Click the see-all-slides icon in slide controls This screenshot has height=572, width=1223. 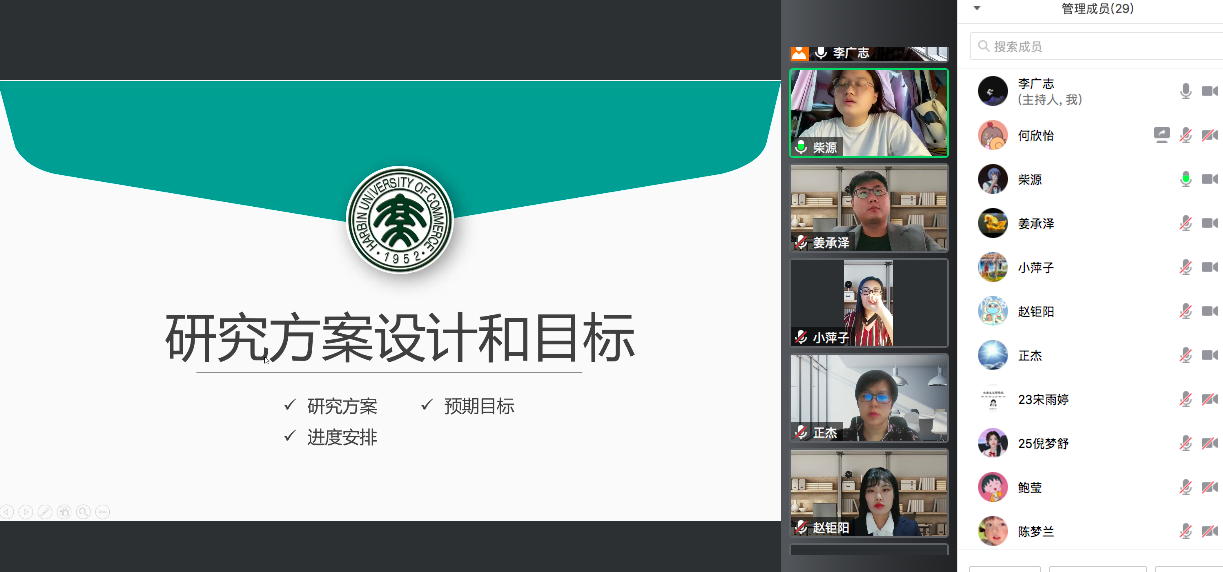pos(64,512)
